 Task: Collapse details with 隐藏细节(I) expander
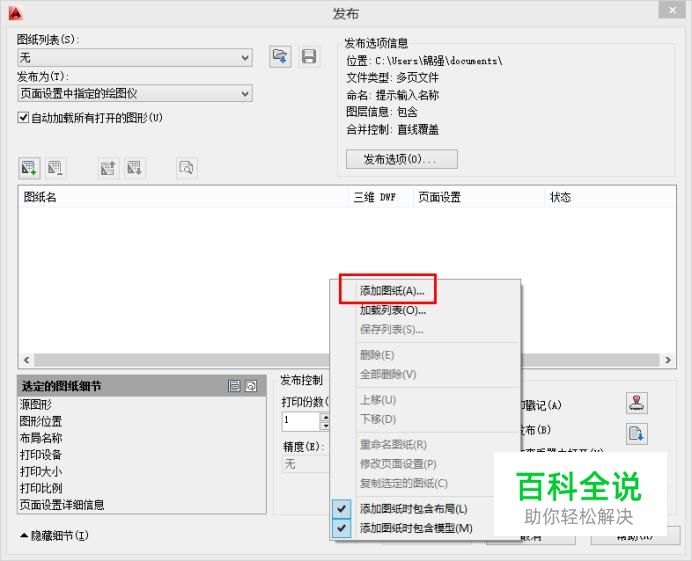[54, 535]
